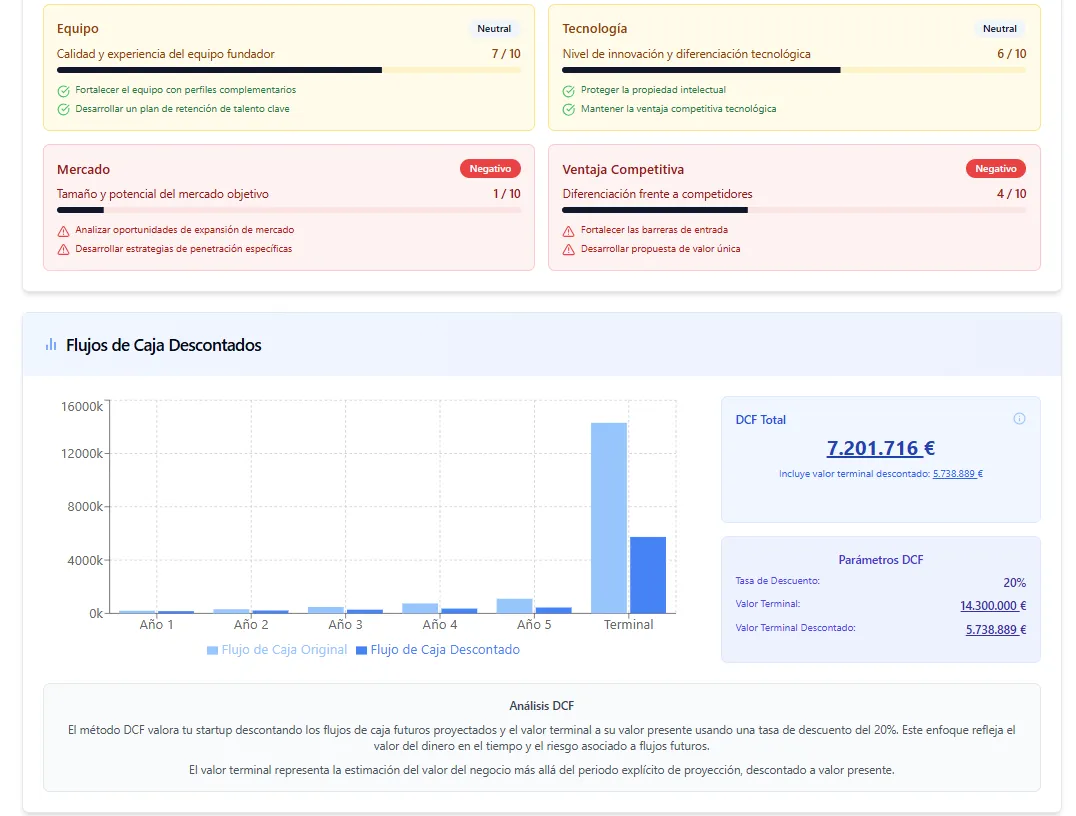Viewport: 1076px width, 816px height.
Task: Click check icon beside Proteger la propiedad intelectual
Action: click(x=568, y=90)
